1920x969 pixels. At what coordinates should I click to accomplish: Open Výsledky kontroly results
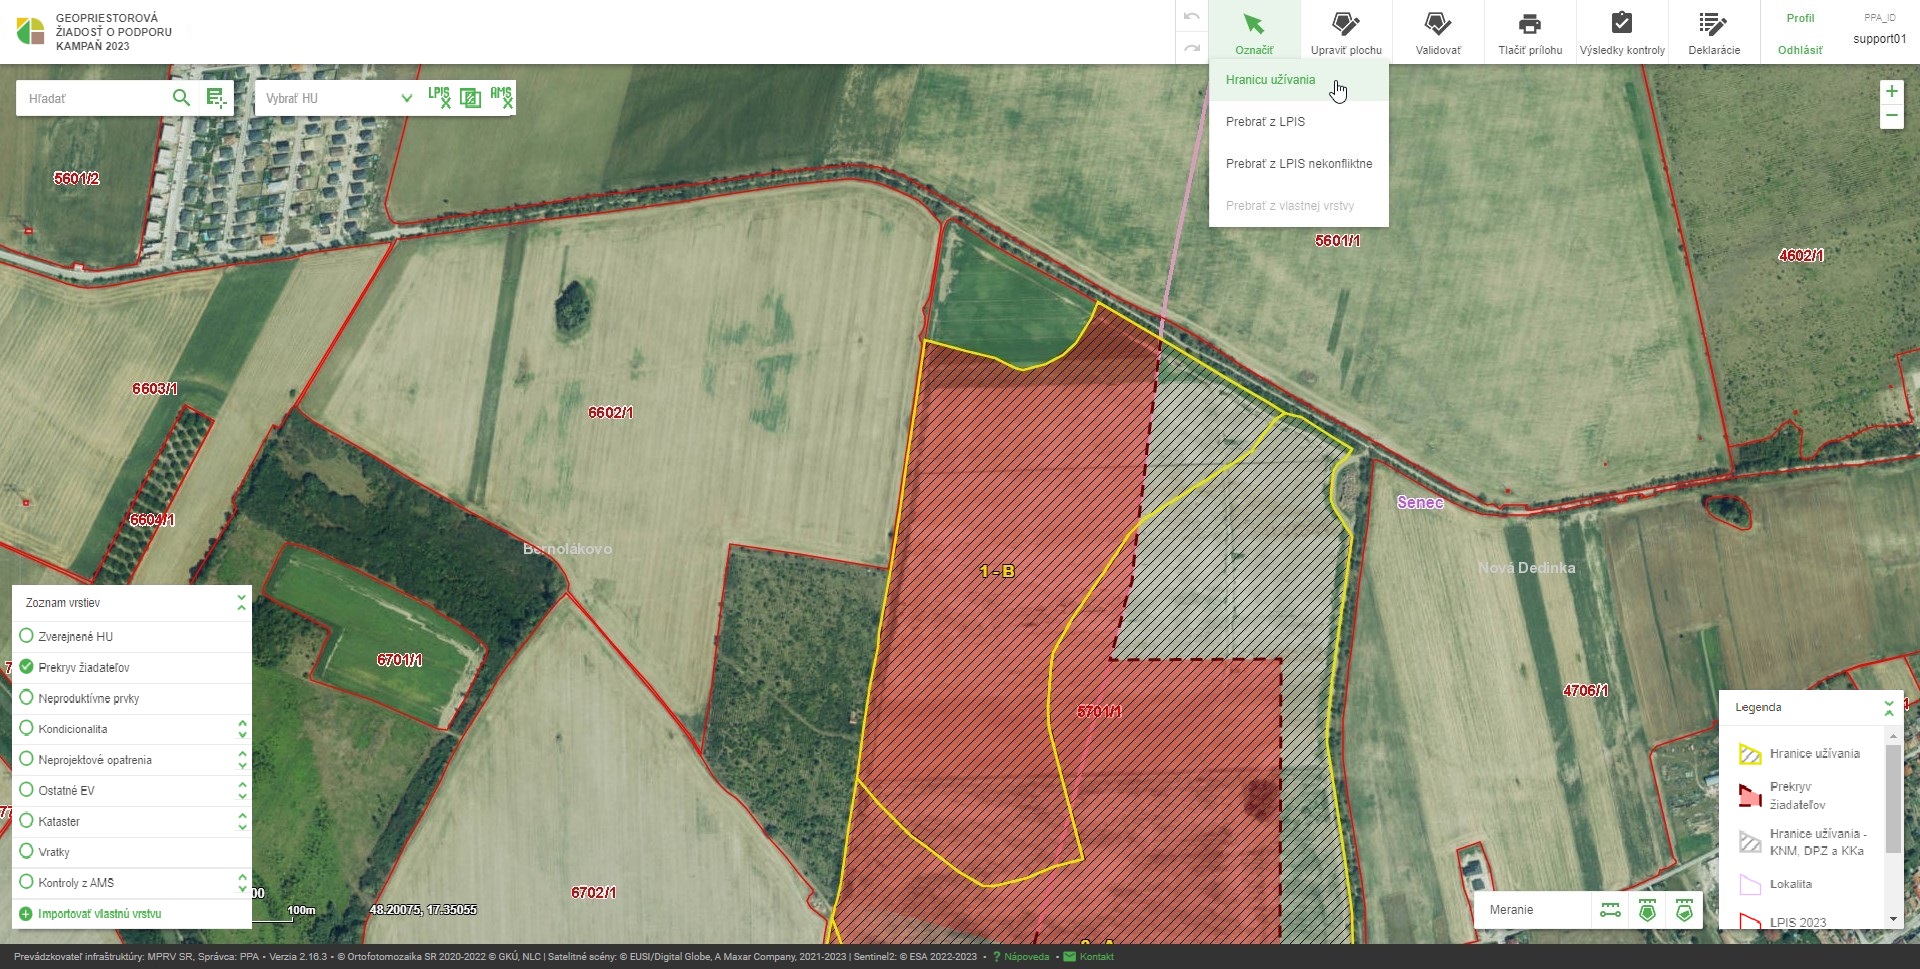click(1621, 33)
